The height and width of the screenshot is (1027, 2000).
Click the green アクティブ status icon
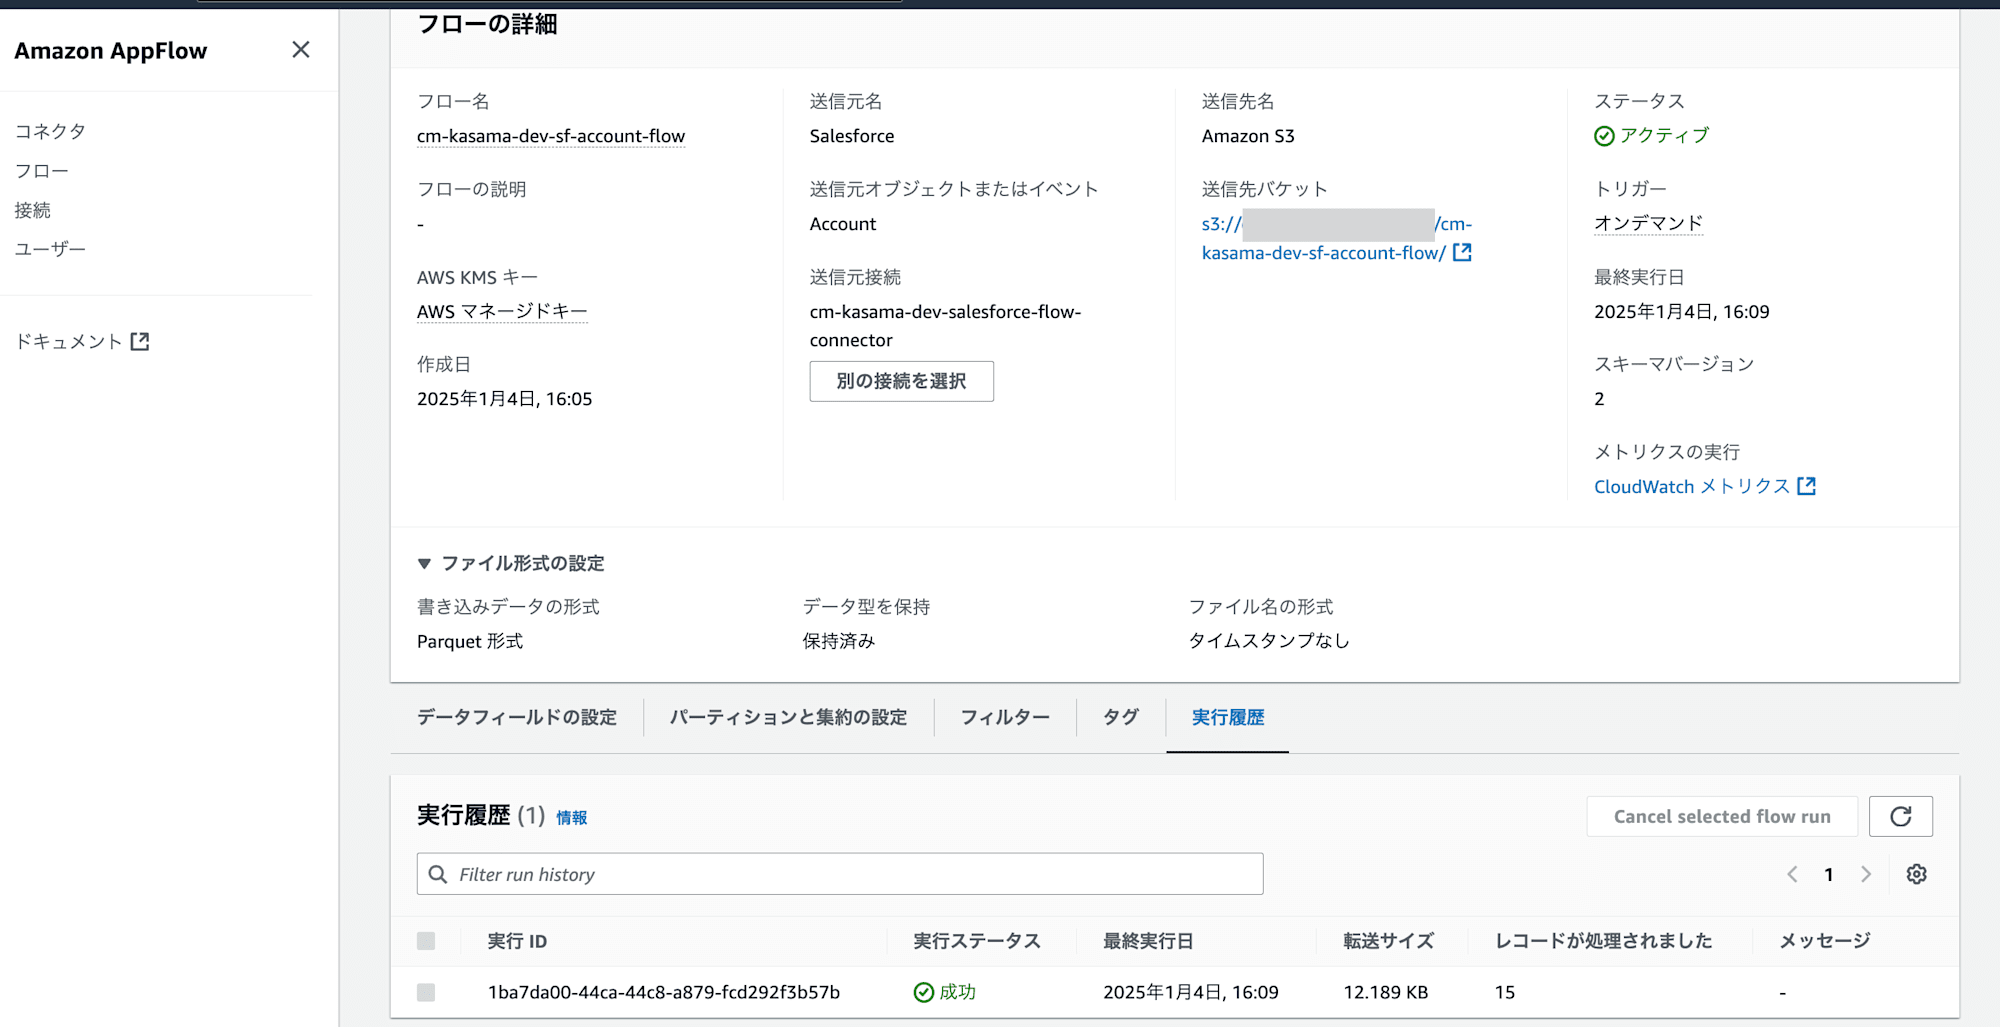click(1604, 136)
